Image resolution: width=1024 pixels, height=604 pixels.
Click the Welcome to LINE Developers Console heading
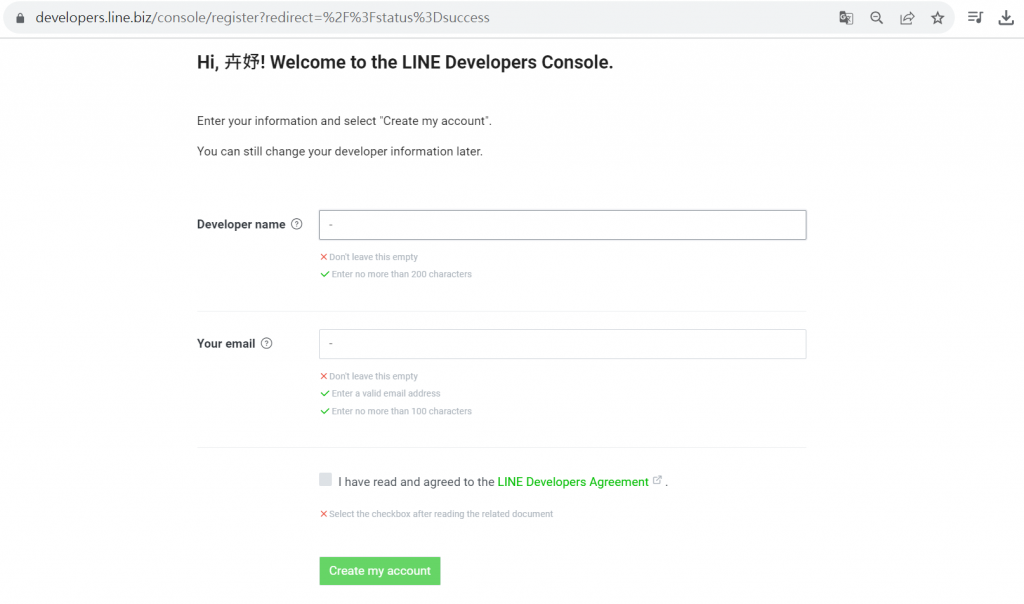coord(405,62)
